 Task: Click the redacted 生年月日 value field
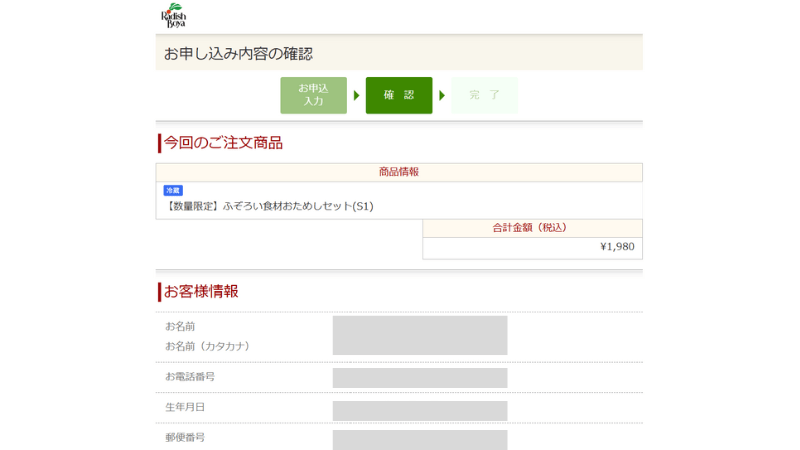[419, 410]
